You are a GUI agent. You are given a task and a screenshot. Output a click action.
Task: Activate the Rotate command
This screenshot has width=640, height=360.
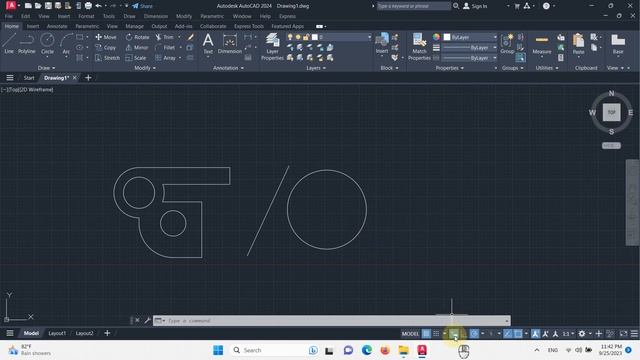(x=137, y=37)
